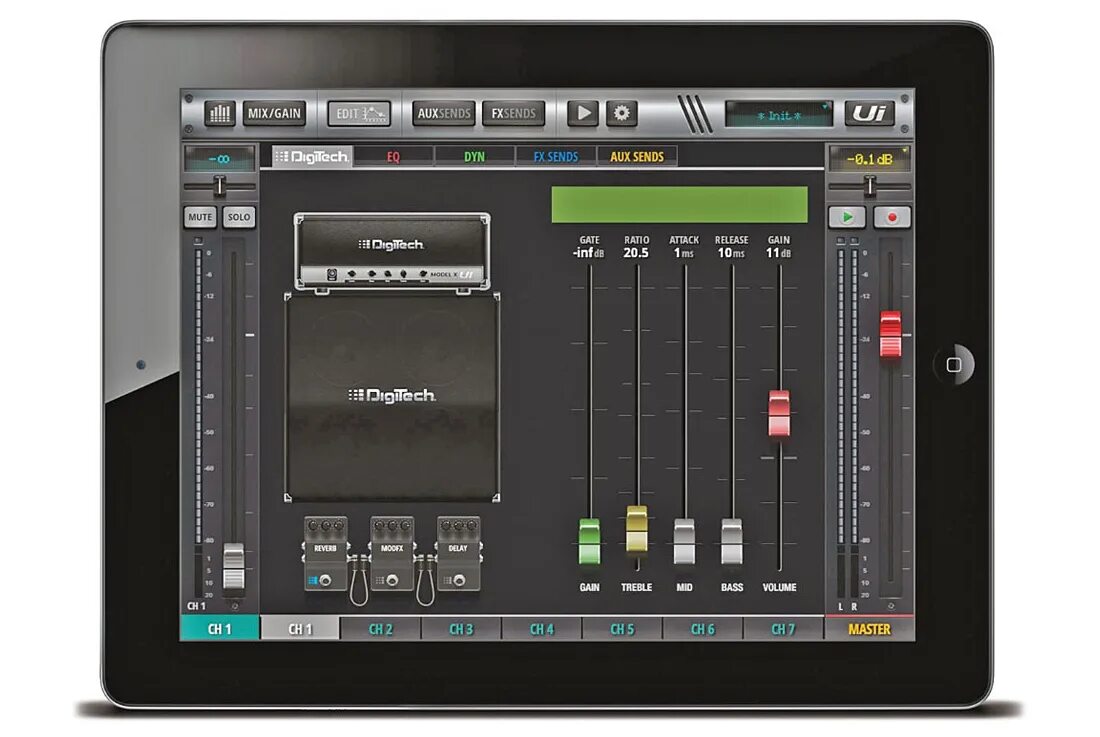The width and height of the screenshot is (1100, 737).
Task: Open the MIX/GAIN view
Action: (274, 113)
